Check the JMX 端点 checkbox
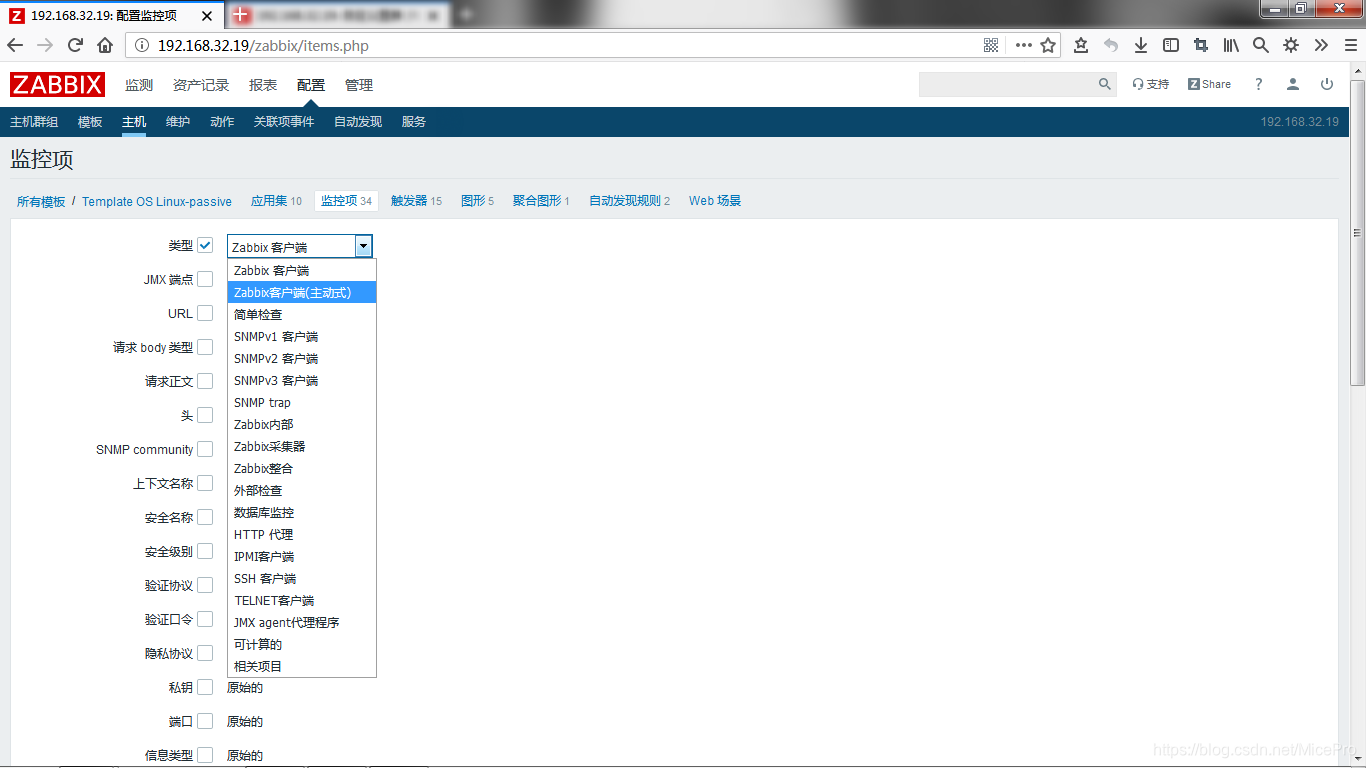The image size is (1366, 768). tap(205, 279)
